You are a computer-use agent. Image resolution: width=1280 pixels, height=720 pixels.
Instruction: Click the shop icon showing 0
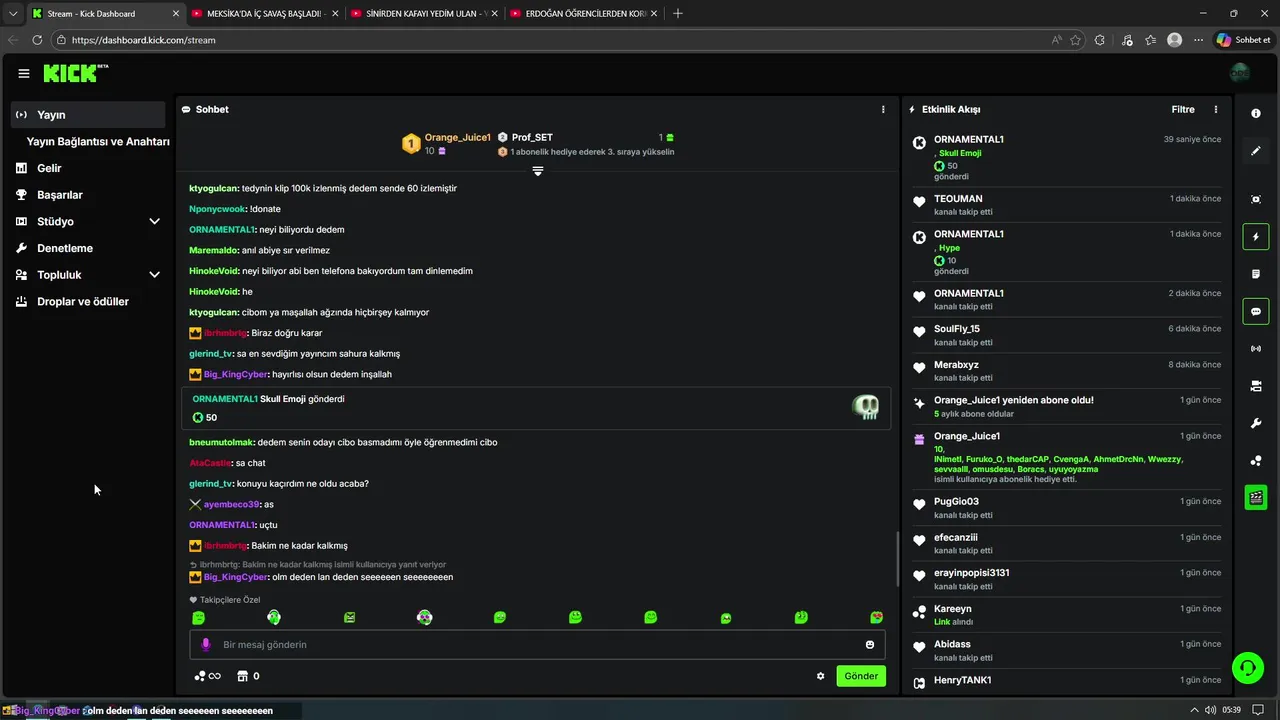[248, 676]
